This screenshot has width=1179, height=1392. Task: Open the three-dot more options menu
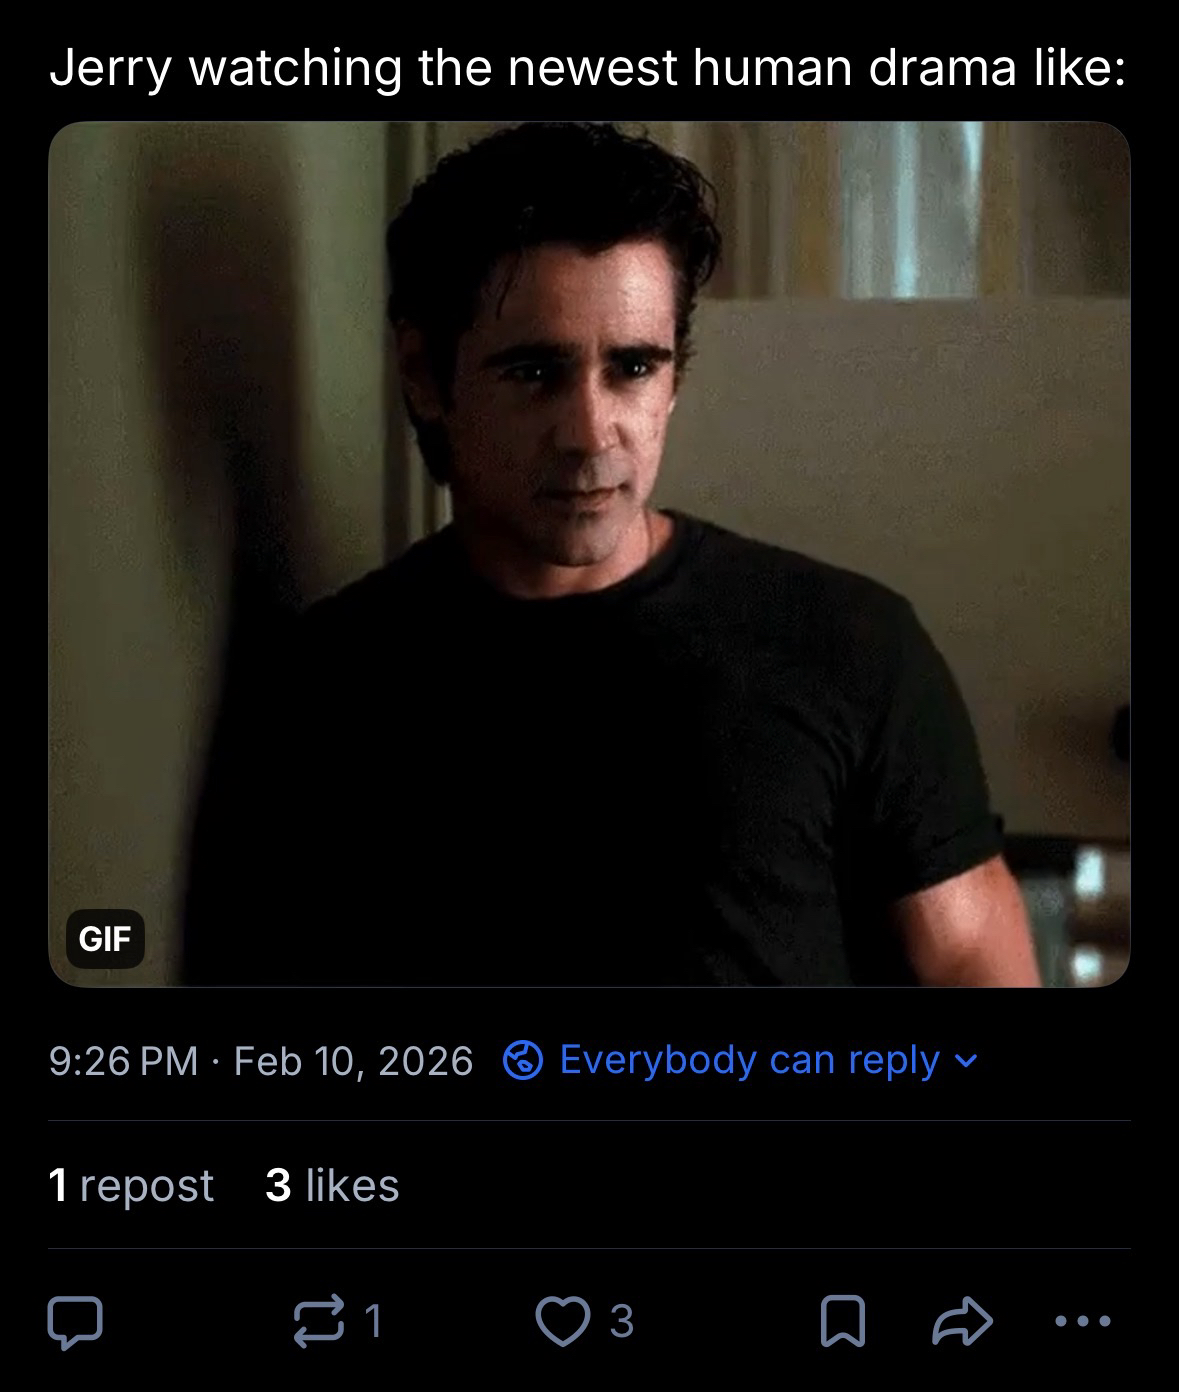point(1083,1322)
